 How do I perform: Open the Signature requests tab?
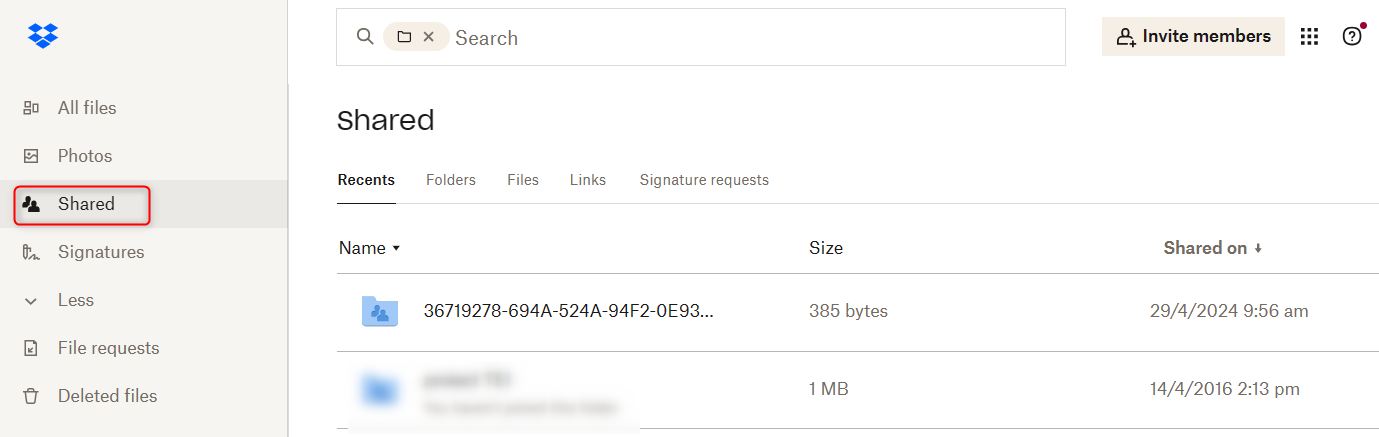[x=704, y=180]
